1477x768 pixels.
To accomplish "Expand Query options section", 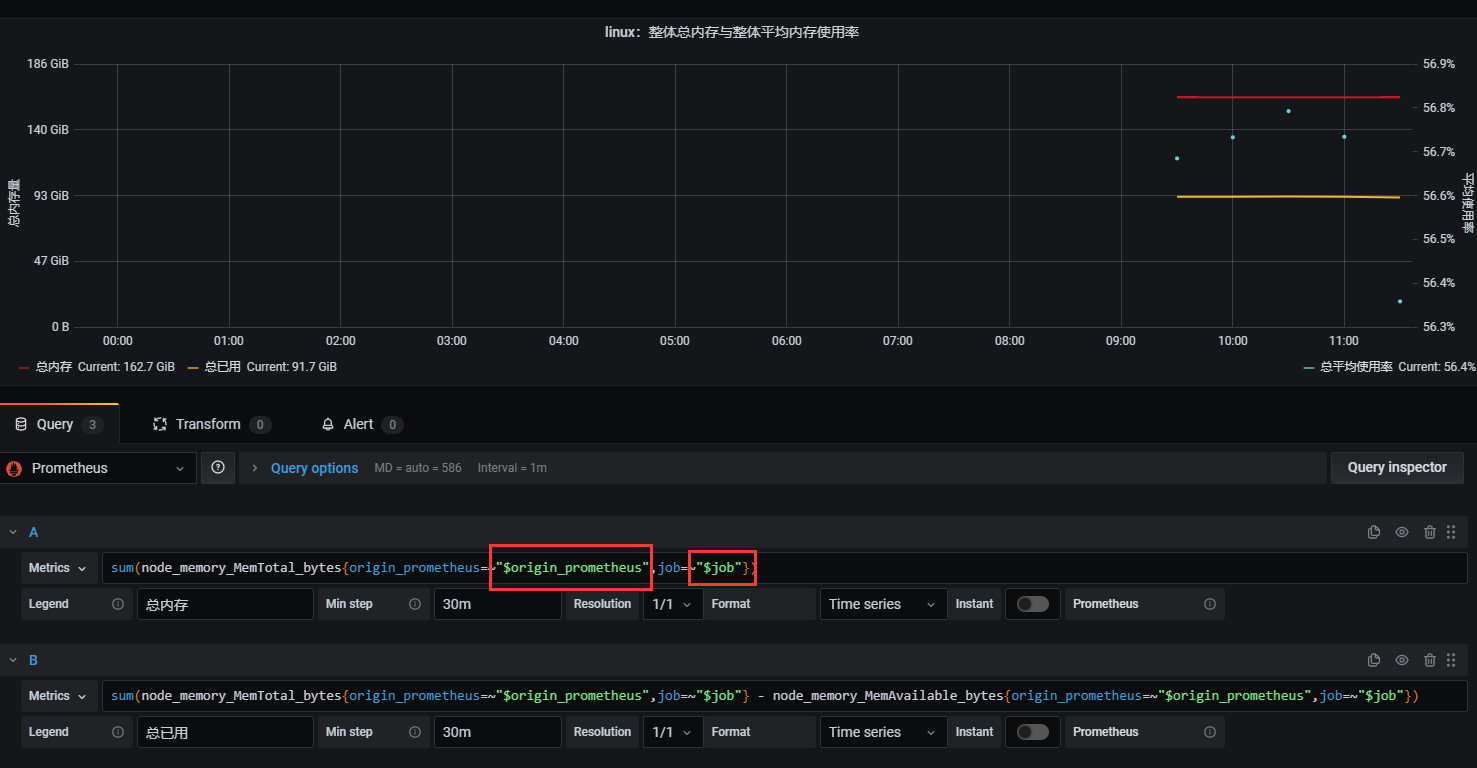I will (x=255, y=468).
